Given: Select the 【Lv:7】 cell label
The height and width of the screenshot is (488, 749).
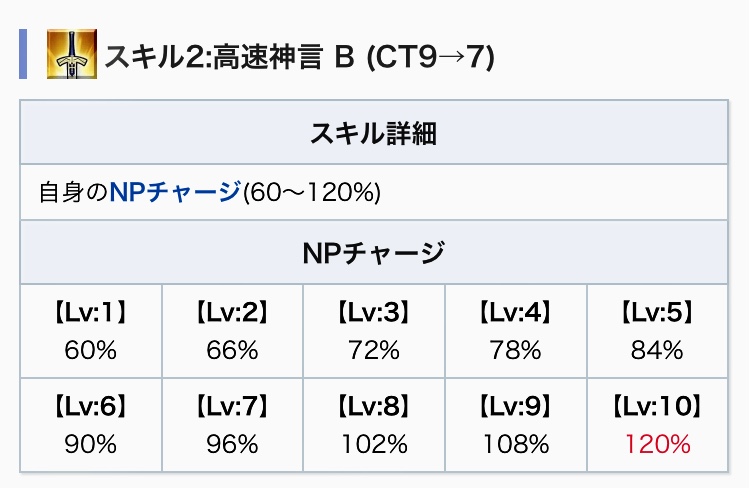Looking at the screenshot, I should pyautogui.click(x=232, y=407).
